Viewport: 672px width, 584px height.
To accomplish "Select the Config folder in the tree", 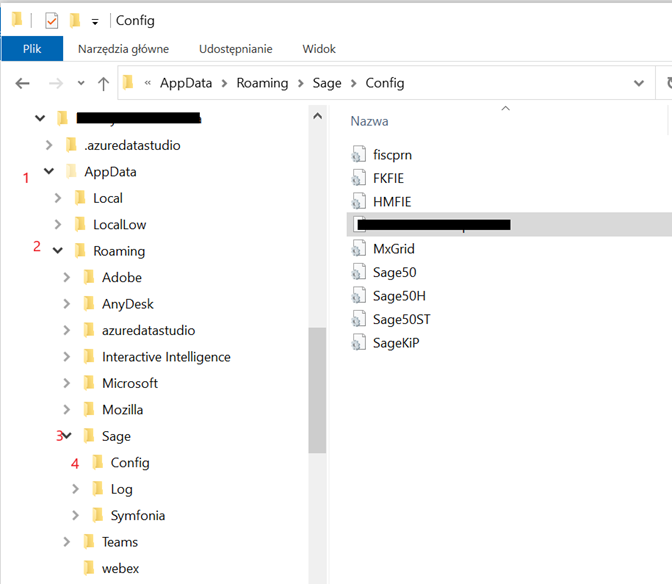I will (x=130, y=463).
